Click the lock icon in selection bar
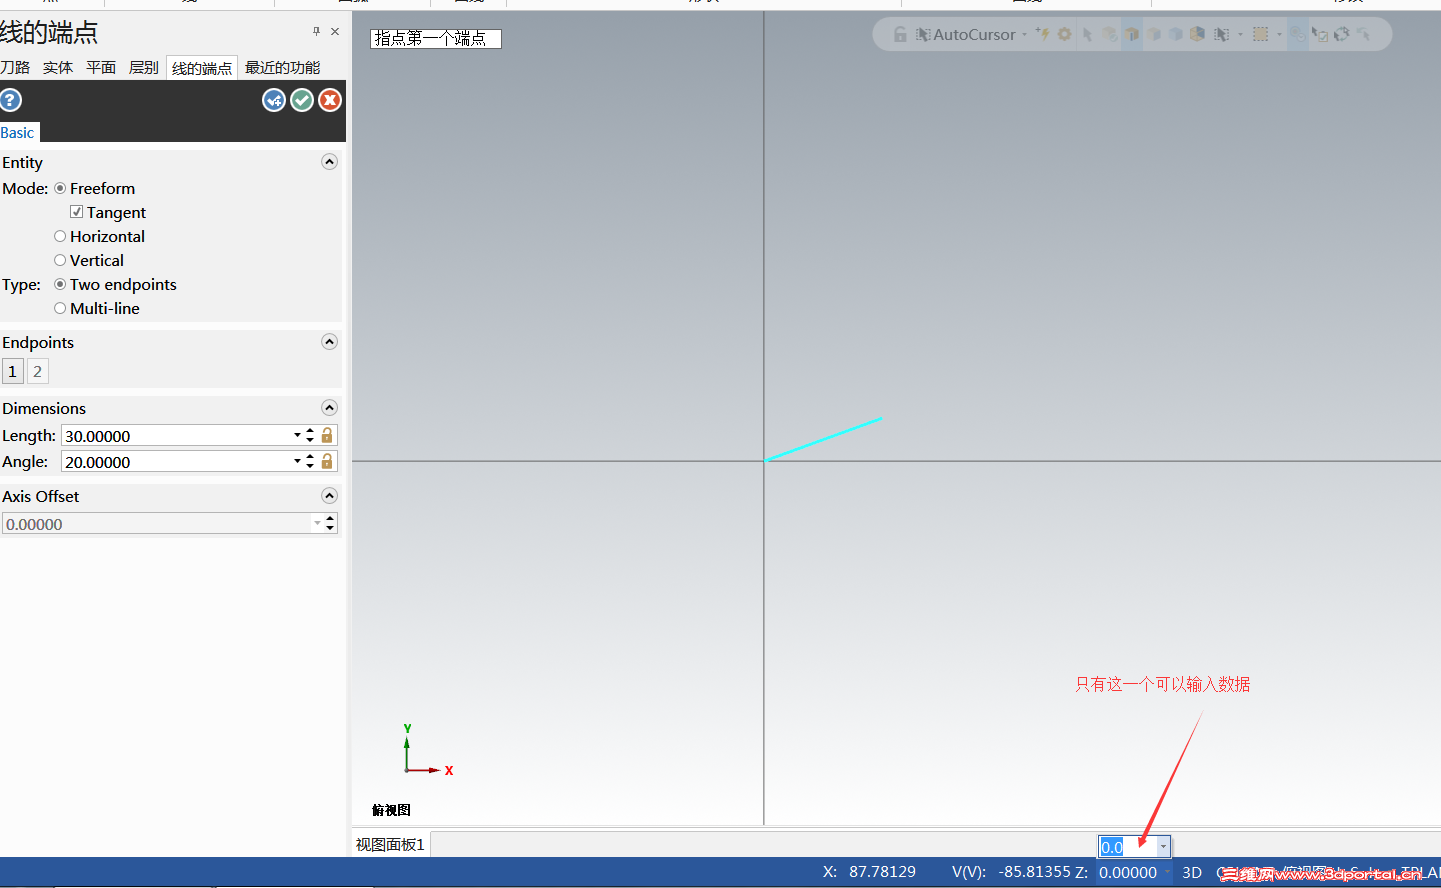This screenshot has width=1441, height=888. click(x=900, y=34)
